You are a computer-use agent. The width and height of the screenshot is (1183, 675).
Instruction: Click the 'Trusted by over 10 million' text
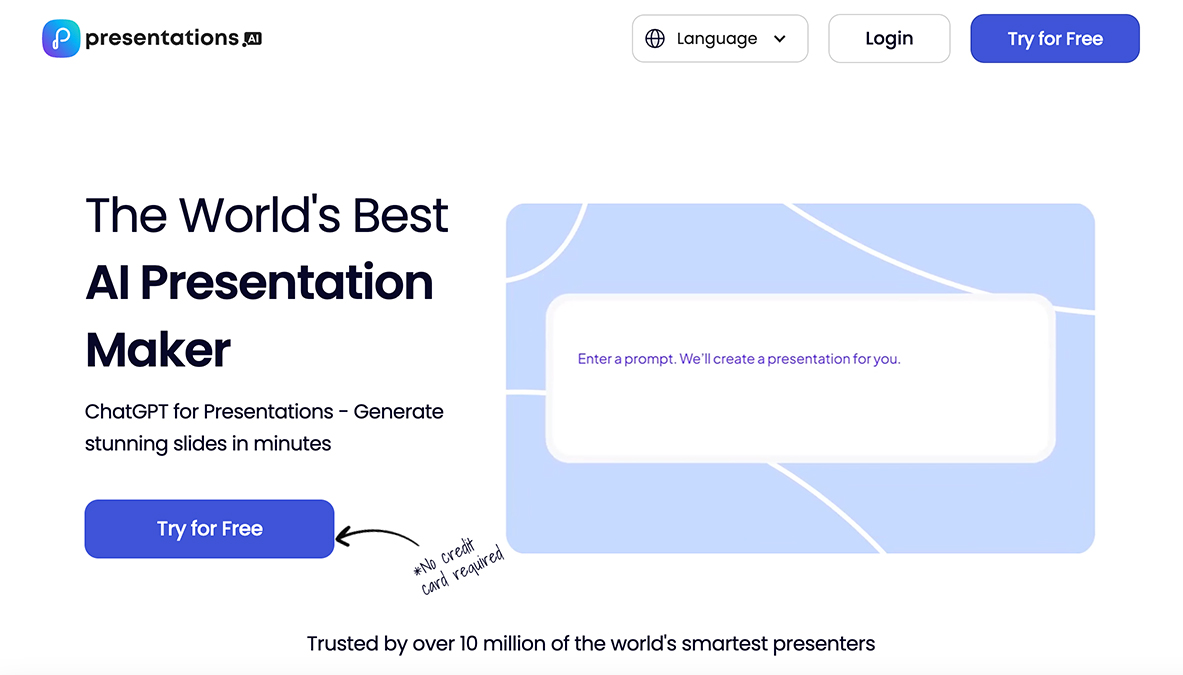tap(590, 643)
